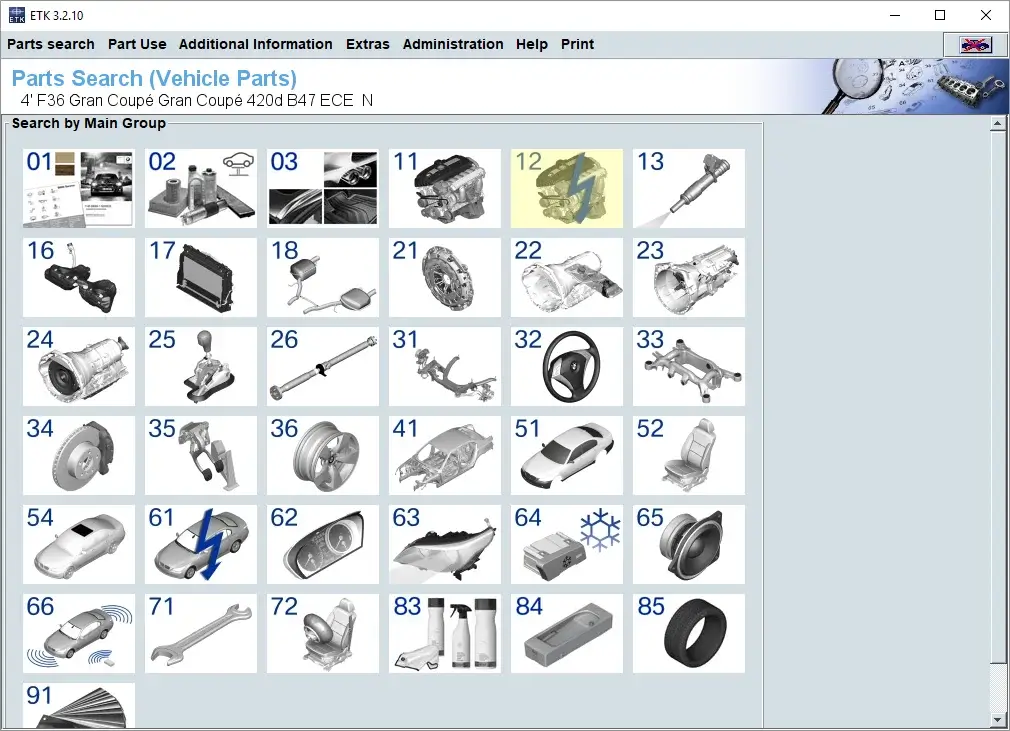Select group 85 Tyres
The image size is (1010, 731).
tap(688, 633)
